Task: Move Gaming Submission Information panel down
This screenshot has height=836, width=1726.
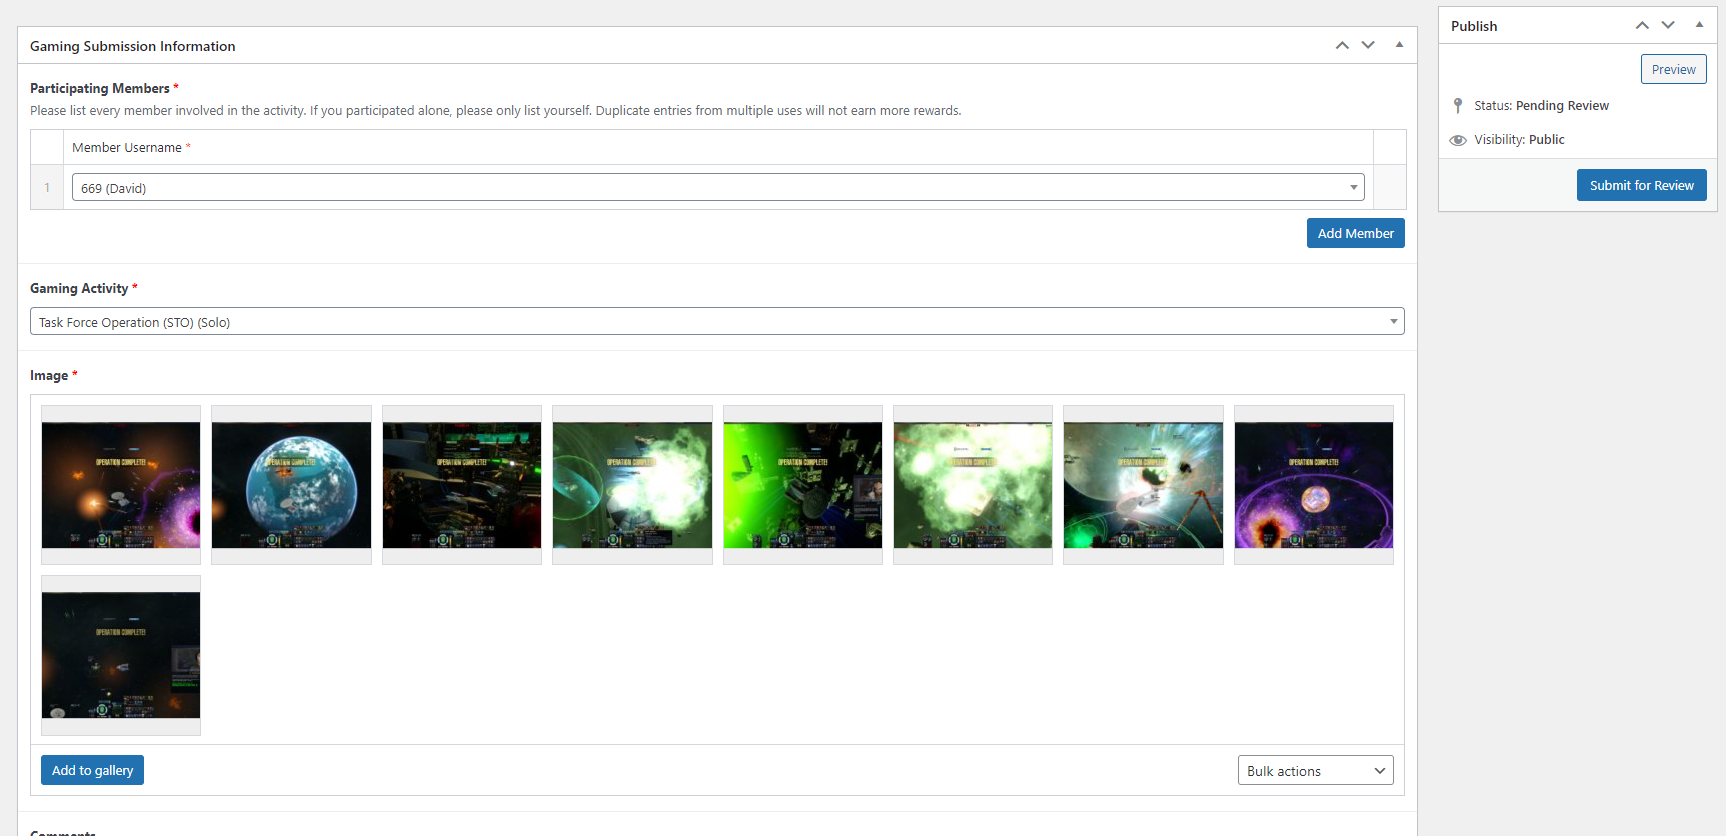Action: 1368,45
